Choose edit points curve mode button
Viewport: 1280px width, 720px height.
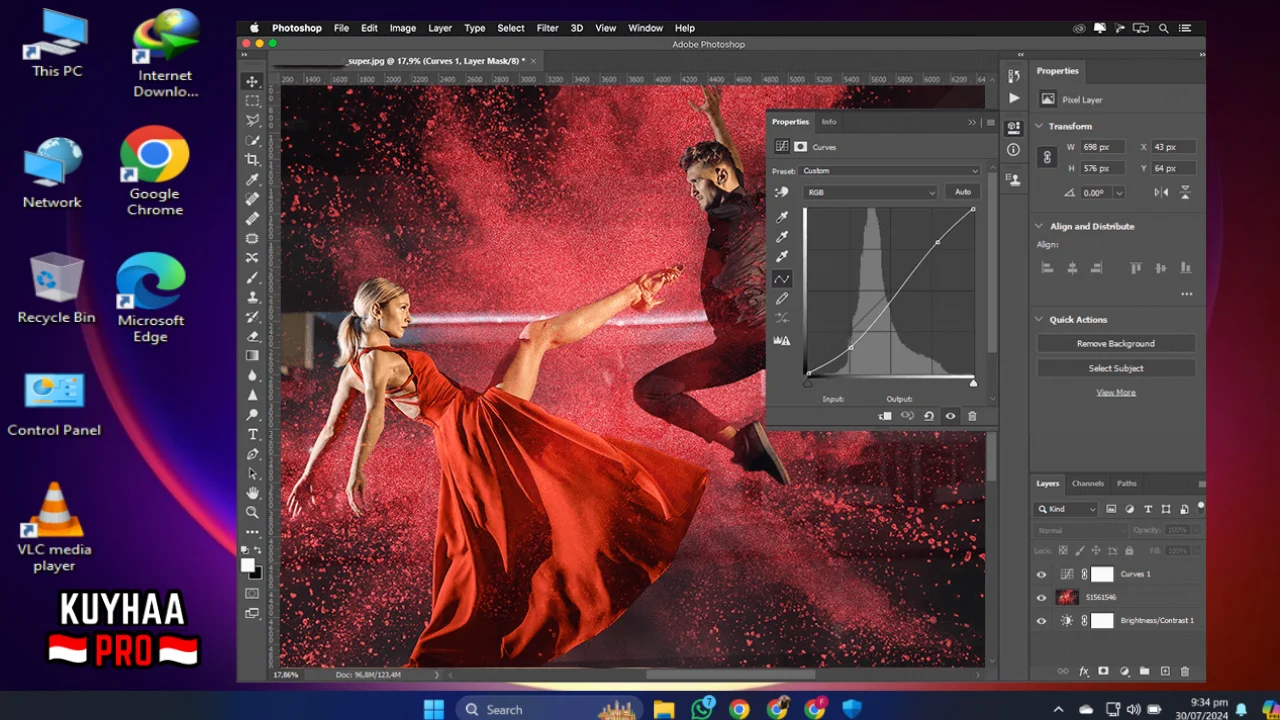[782, 279]
